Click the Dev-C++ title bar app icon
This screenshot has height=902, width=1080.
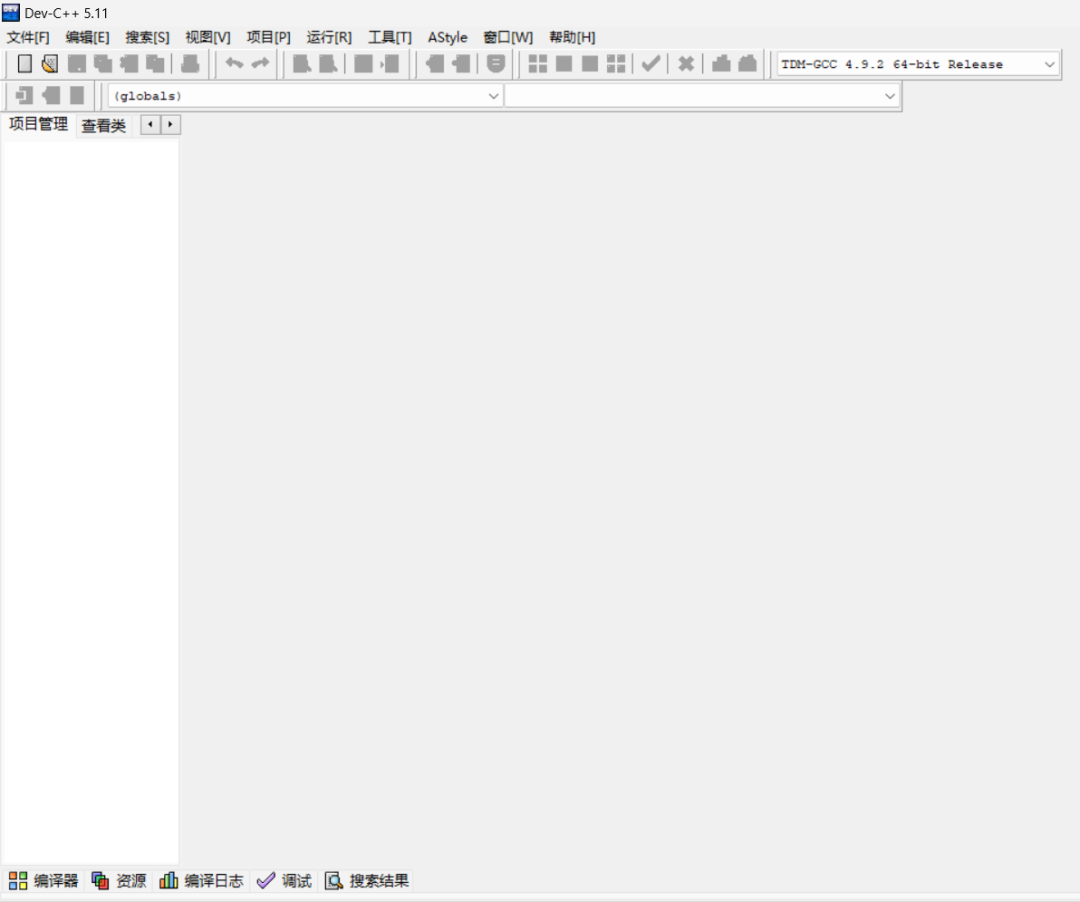click(x=11, y=12)
